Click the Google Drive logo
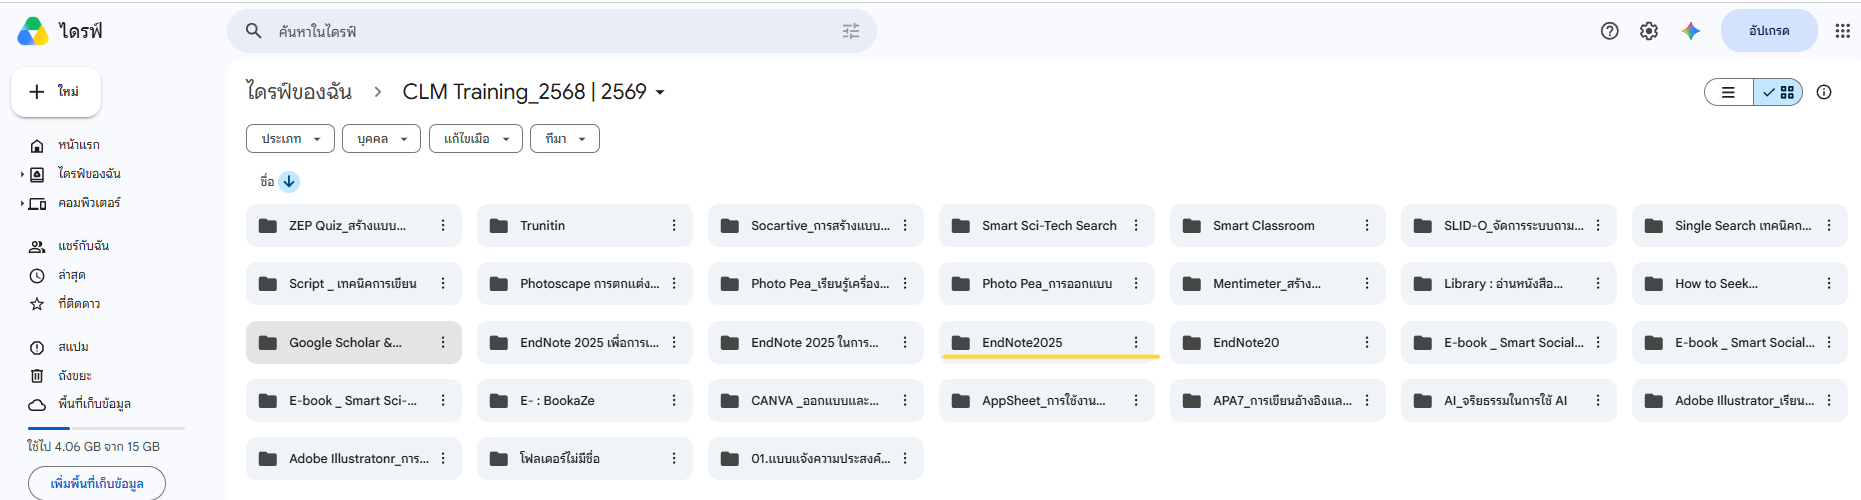 33,31
